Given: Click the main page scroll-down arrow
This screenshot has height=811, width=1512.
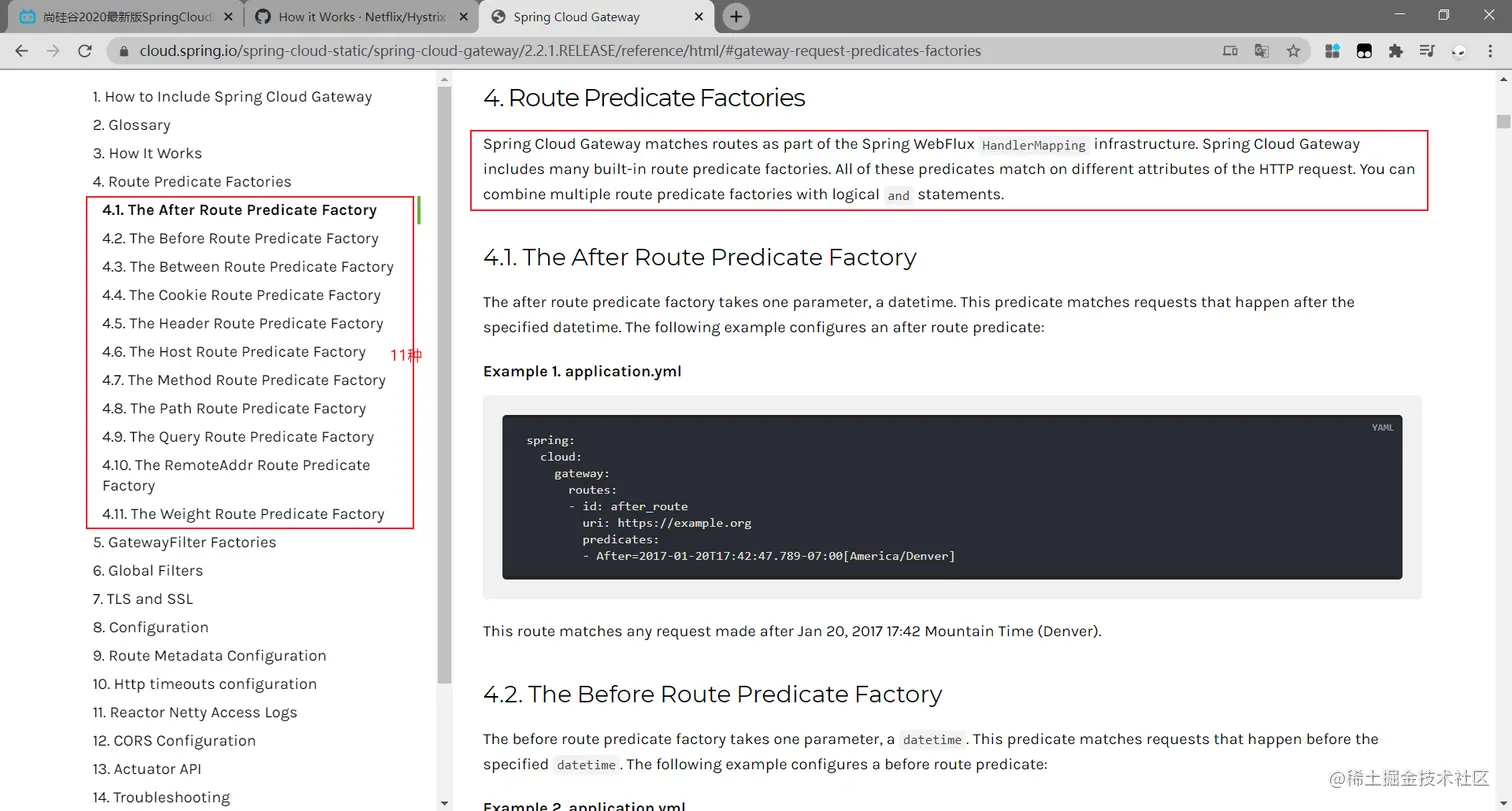Looking at the screenshot, I should pos(1503,802).
